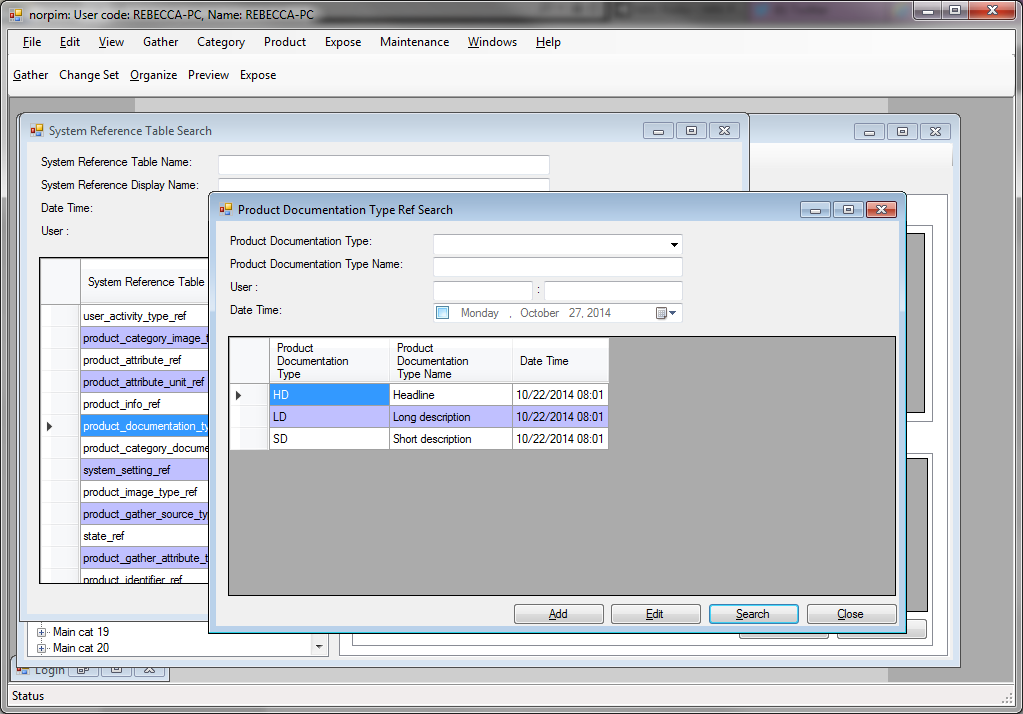Sort by Product Documentation Type column header

[329, 360]
